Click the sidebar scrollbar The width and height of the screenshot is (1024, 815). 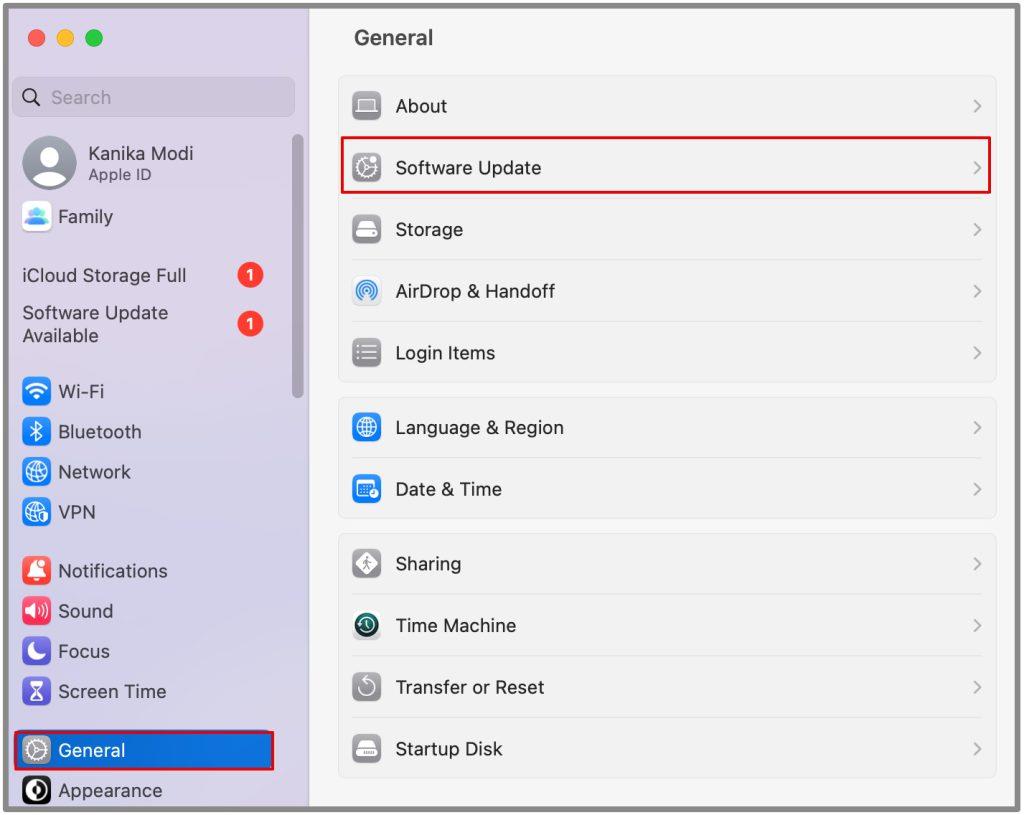point(298,266)
